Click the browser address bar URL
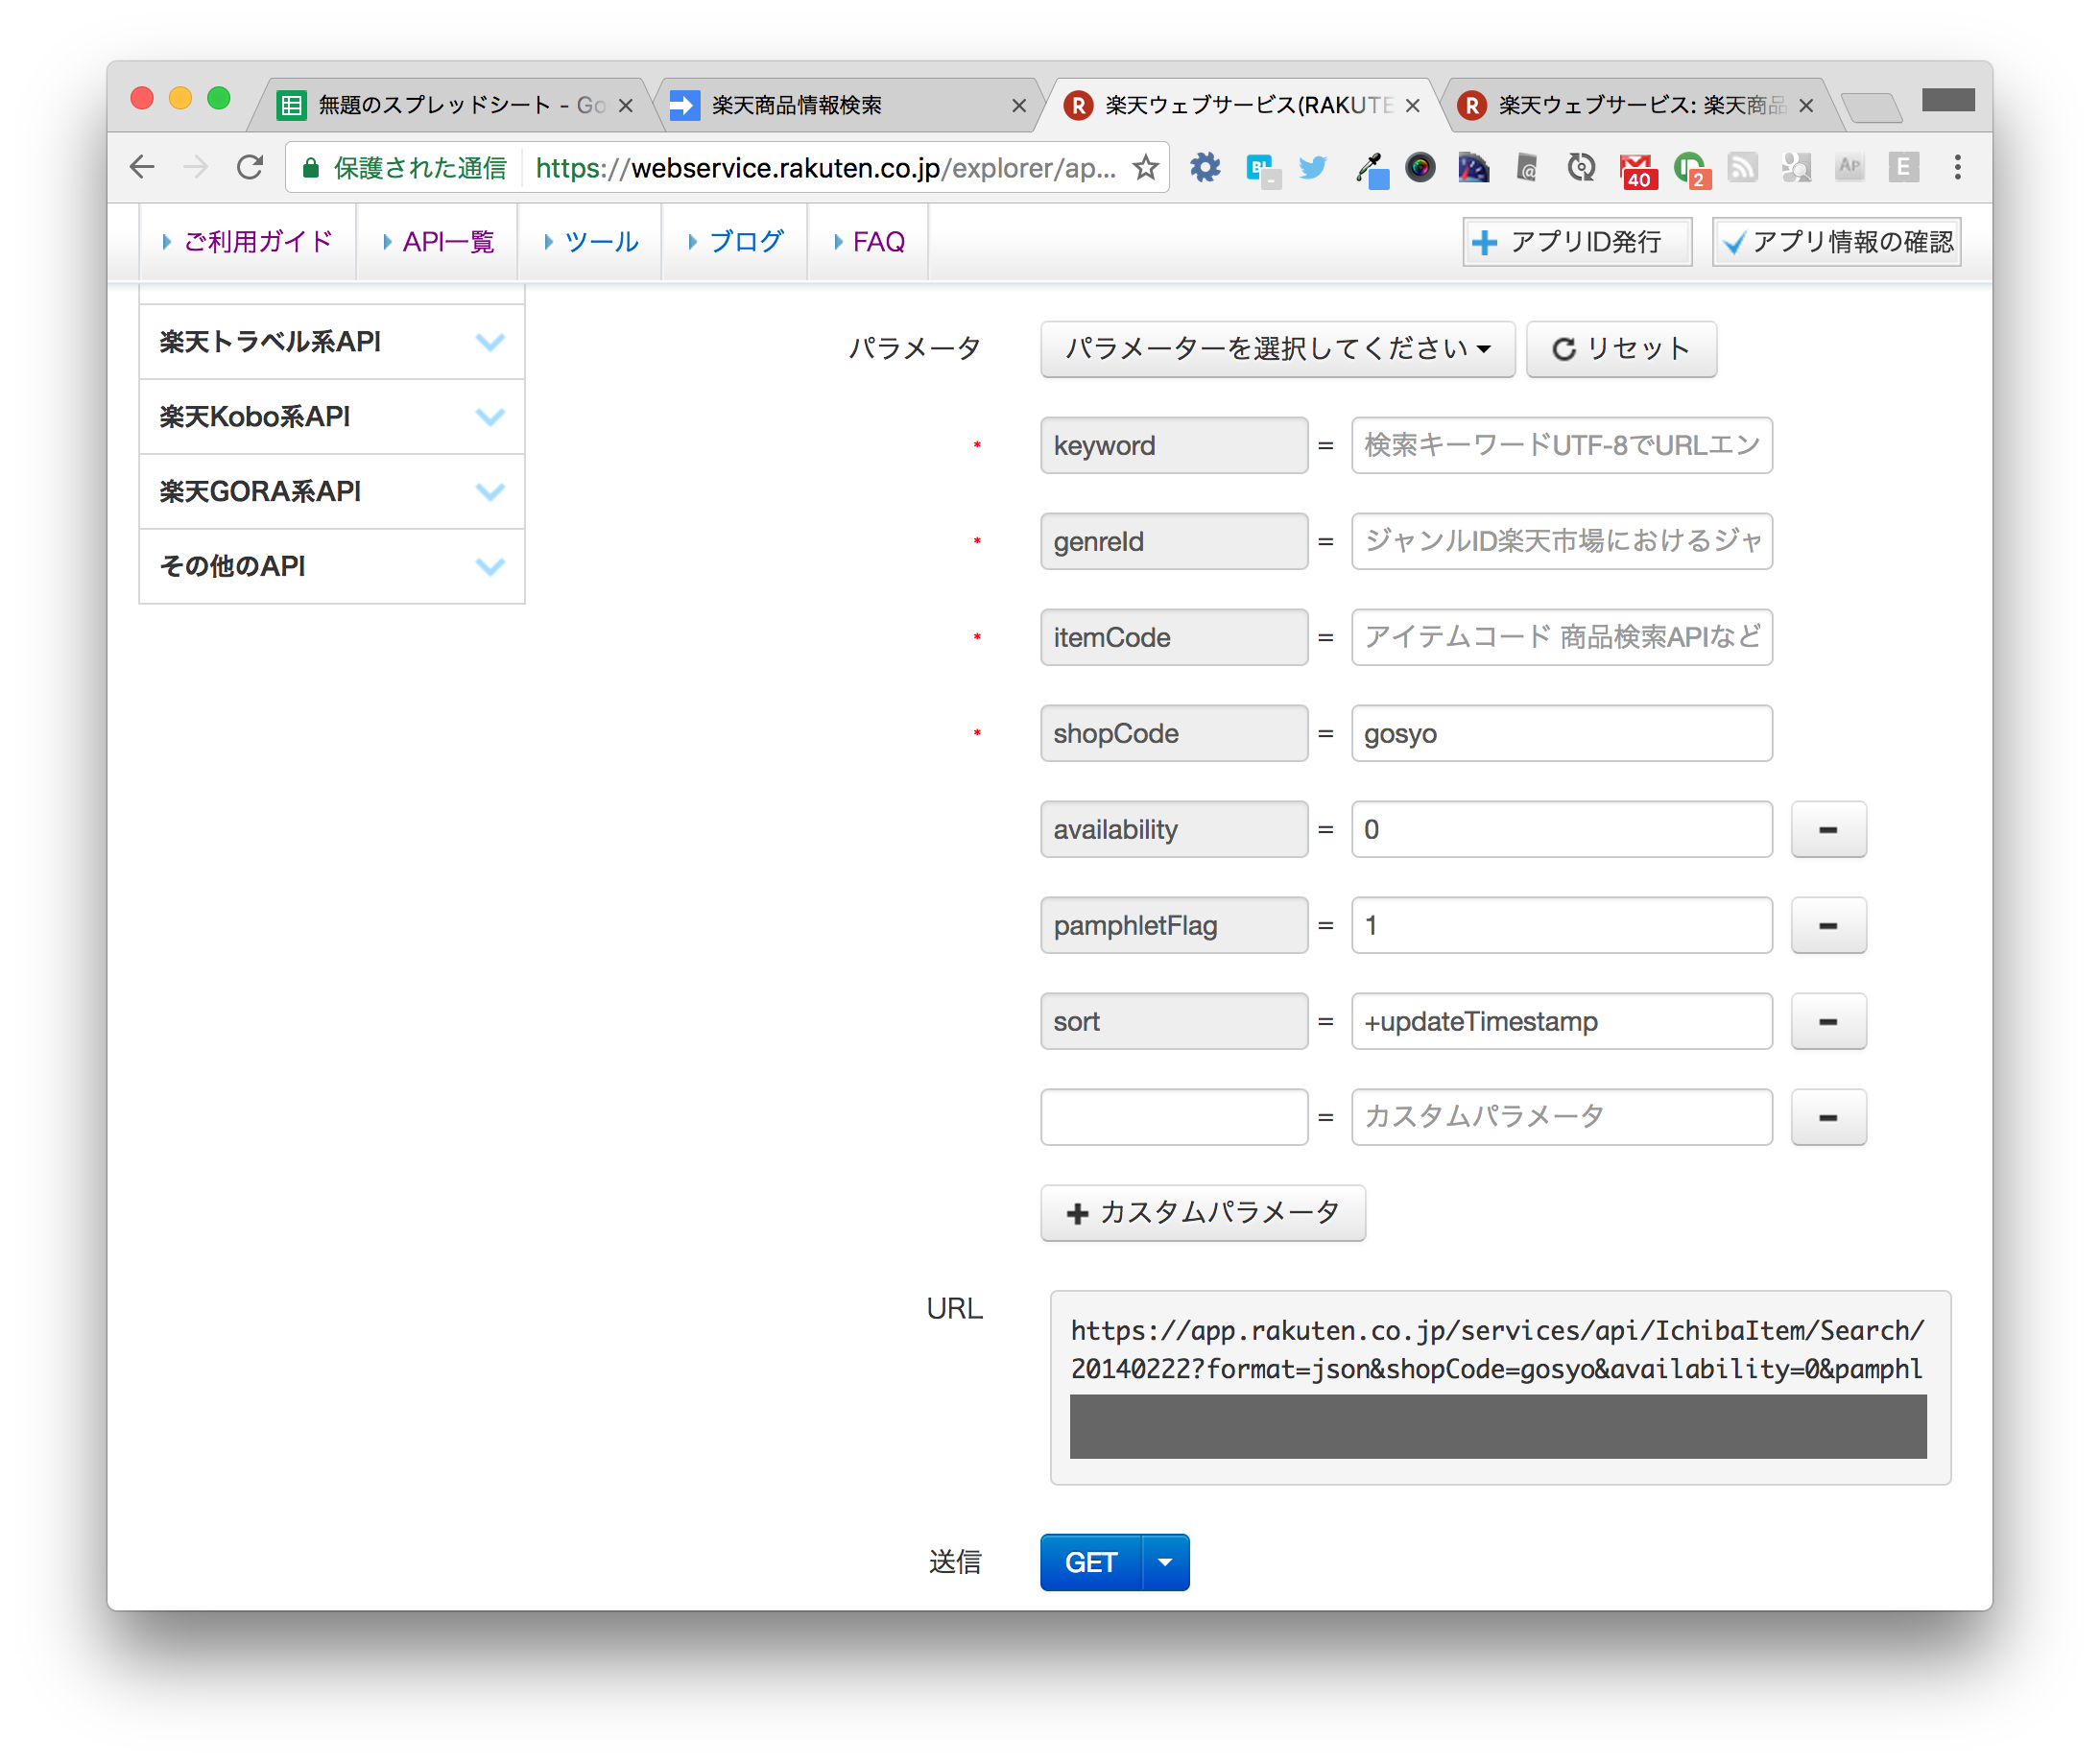This screenshot has height=1764, width=2100. click(x=825, y=167)
